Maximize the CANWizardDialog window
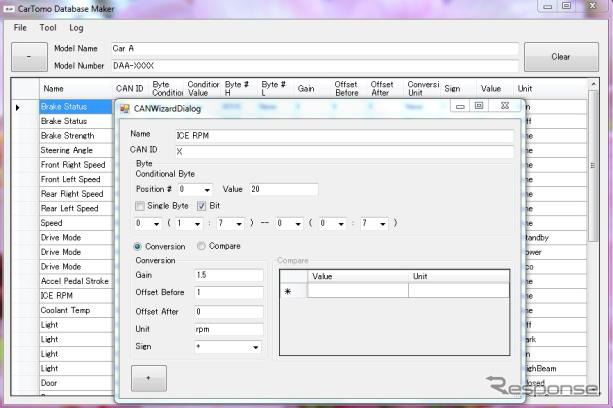This screenshot has height=408, width=613. tap(479, 106)
